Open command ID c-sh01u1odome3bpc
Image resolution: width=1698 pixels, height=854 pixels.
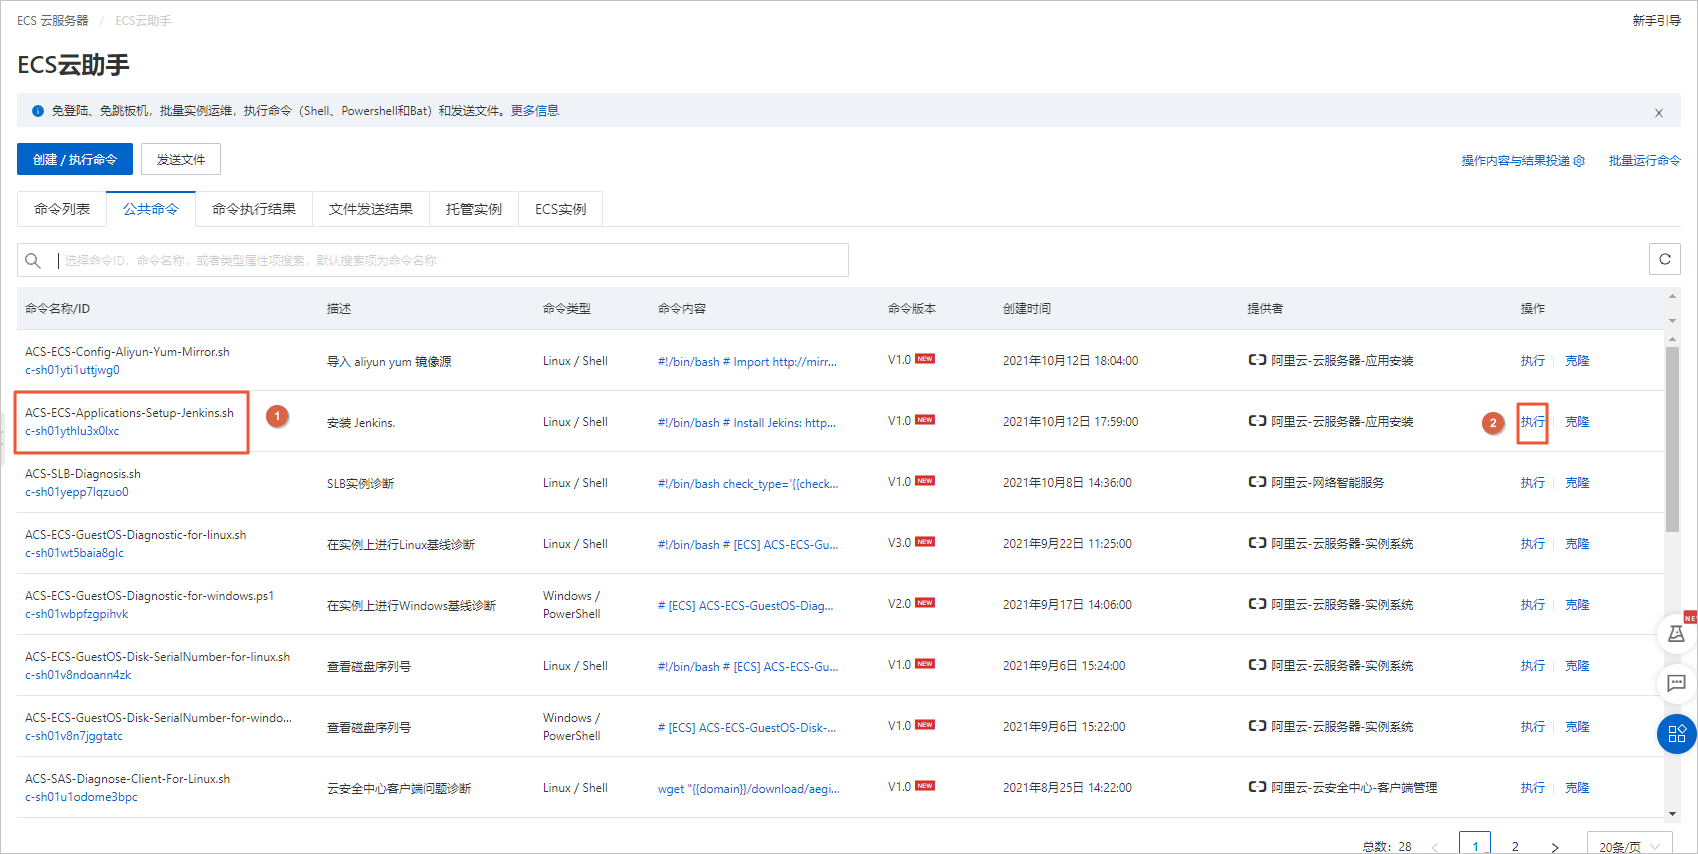(81, 797)
